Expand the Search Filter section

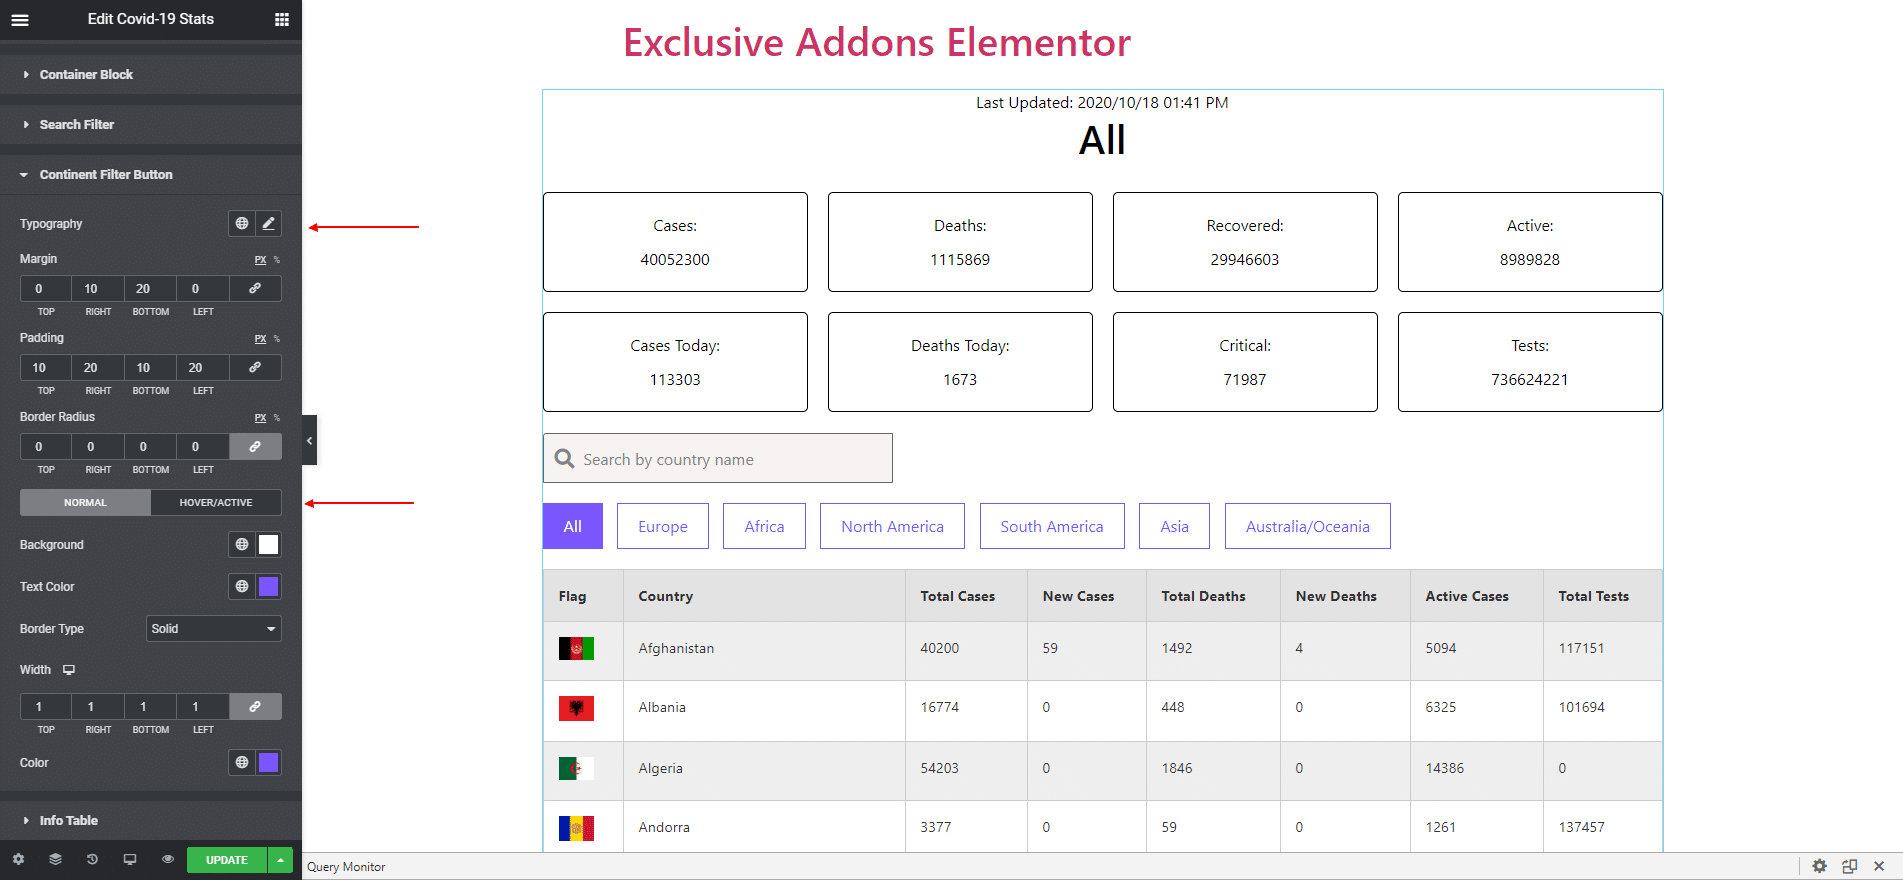[x=151, y=125]
